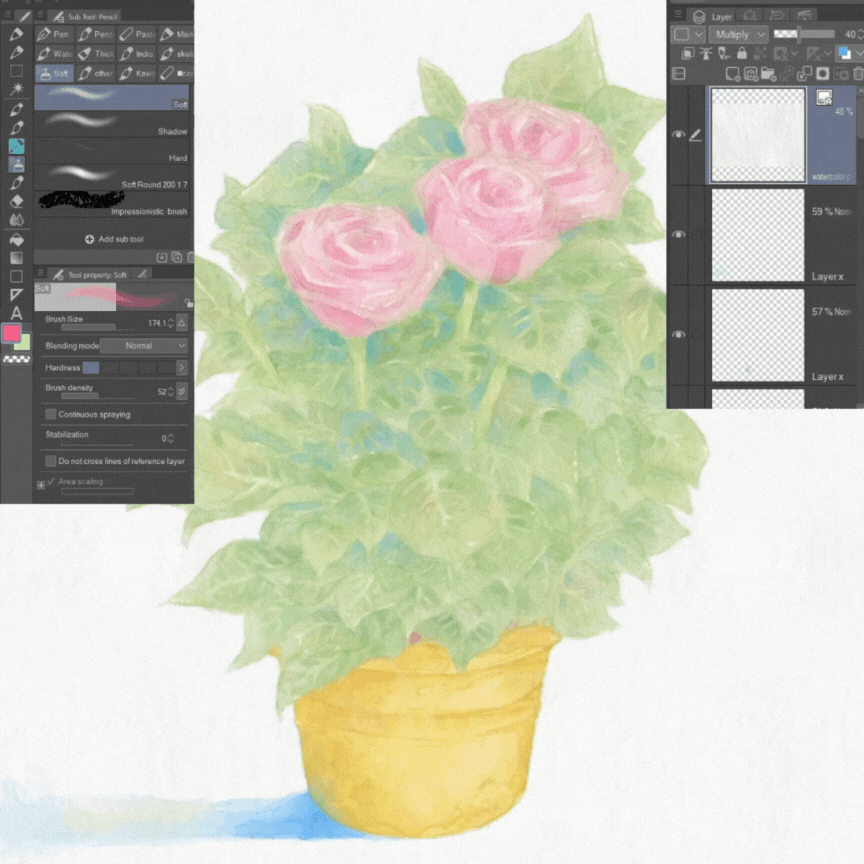864x864 pixels.
Task: Select the India ink sub tool group tab
Action: coord(137,53)
